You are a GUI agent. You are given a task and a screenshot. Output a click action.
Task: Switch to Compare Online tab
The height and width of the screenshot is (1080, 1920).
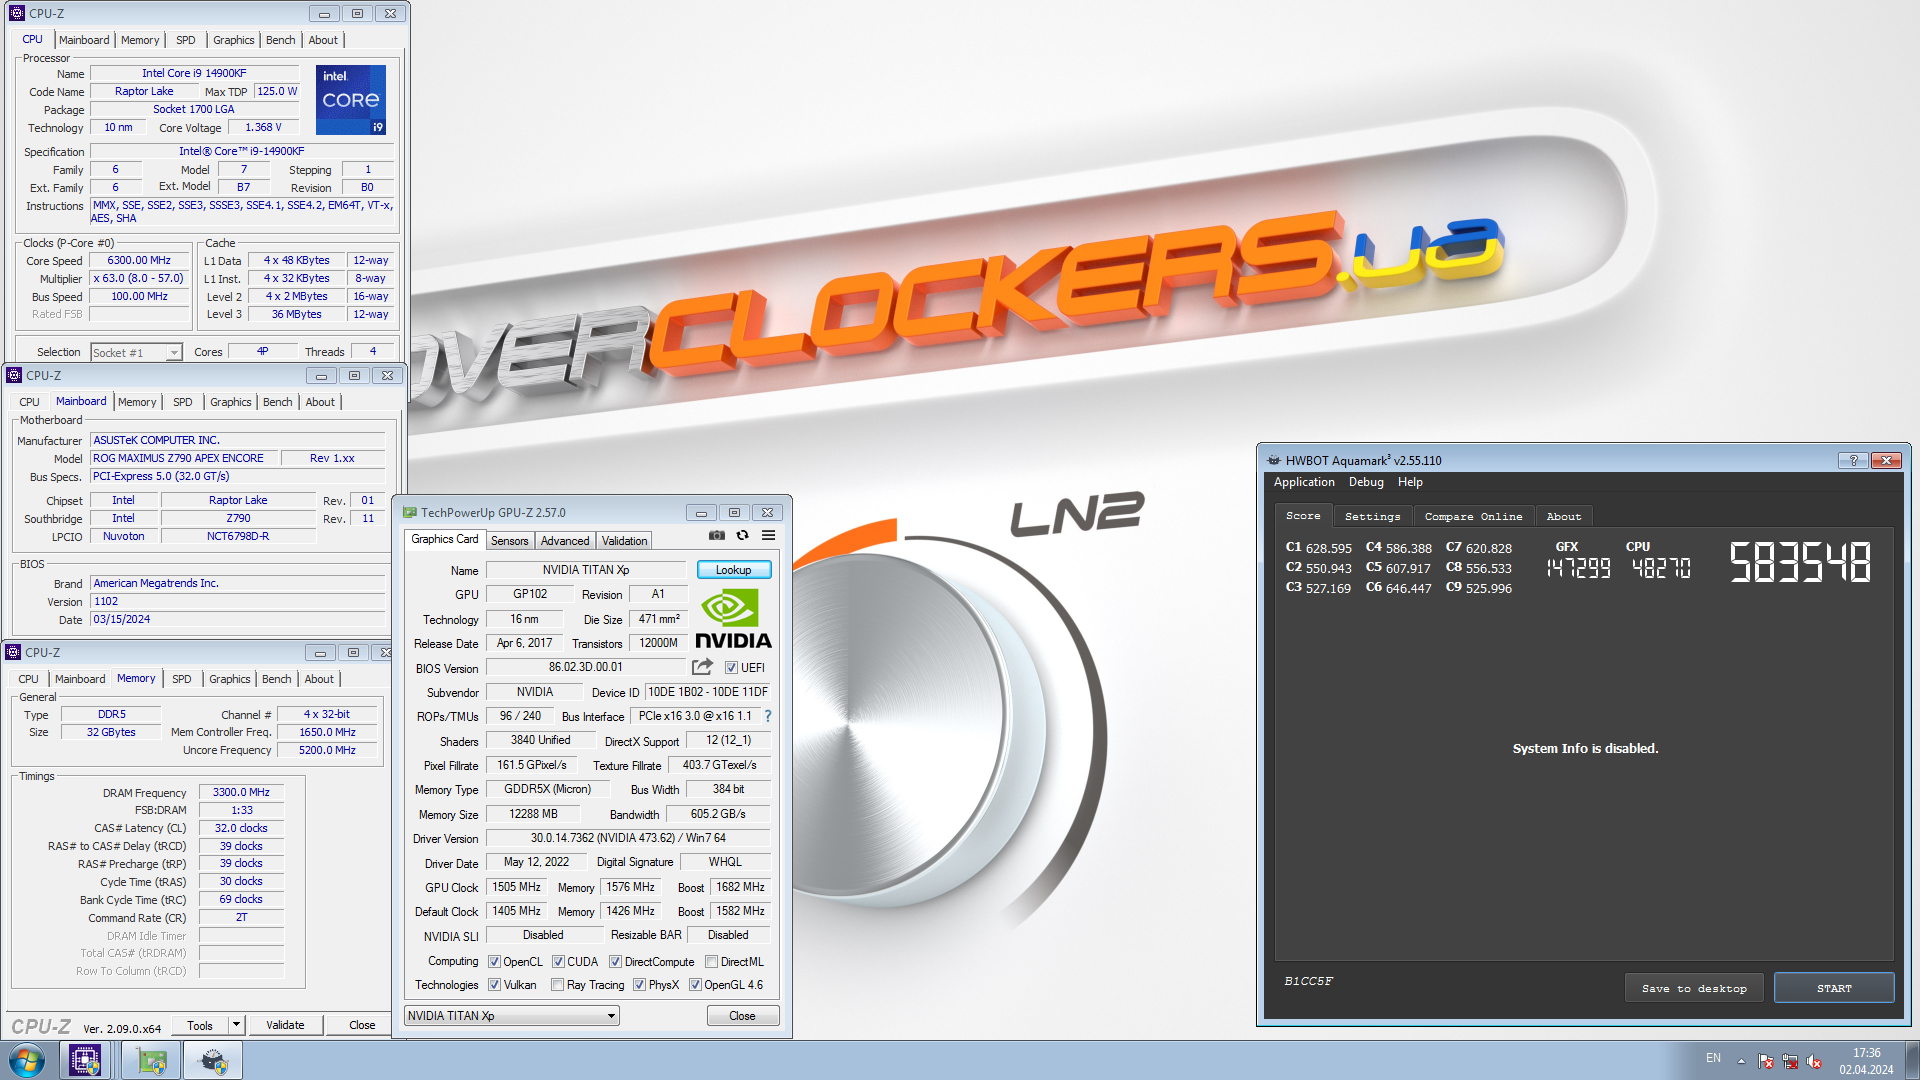pos(1473,517)
